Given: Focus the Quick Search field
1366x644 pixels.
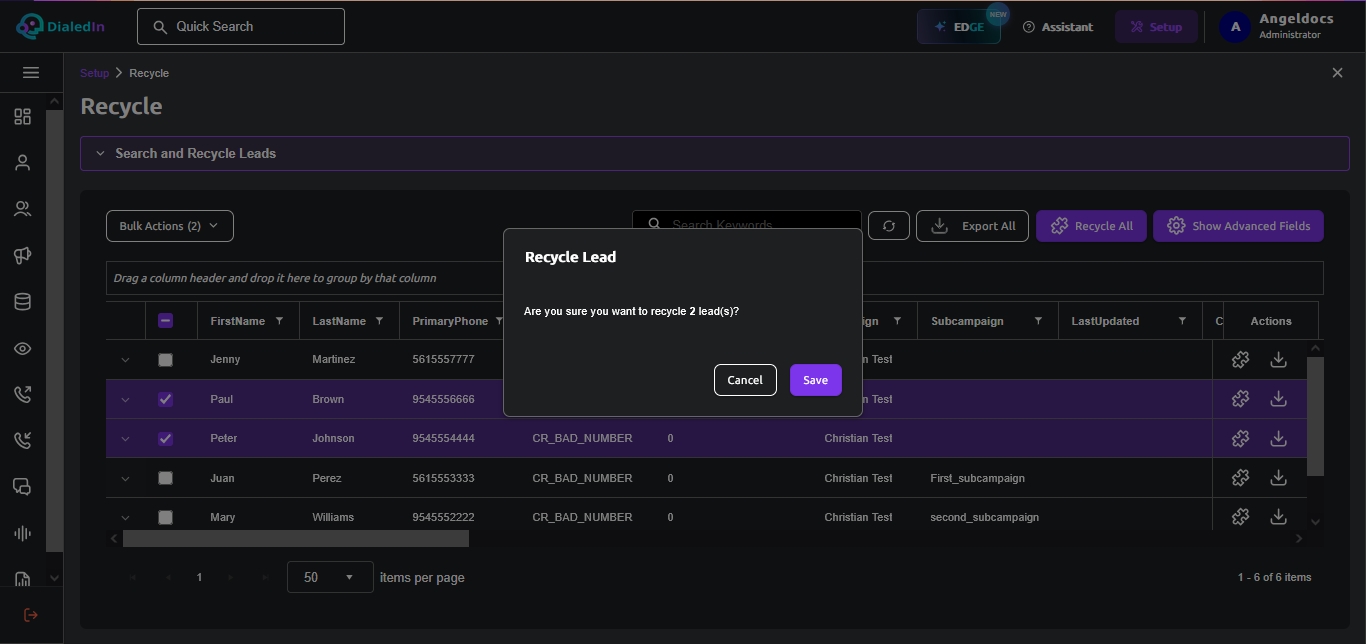Looking at the screenshot, I should [241, 27].
